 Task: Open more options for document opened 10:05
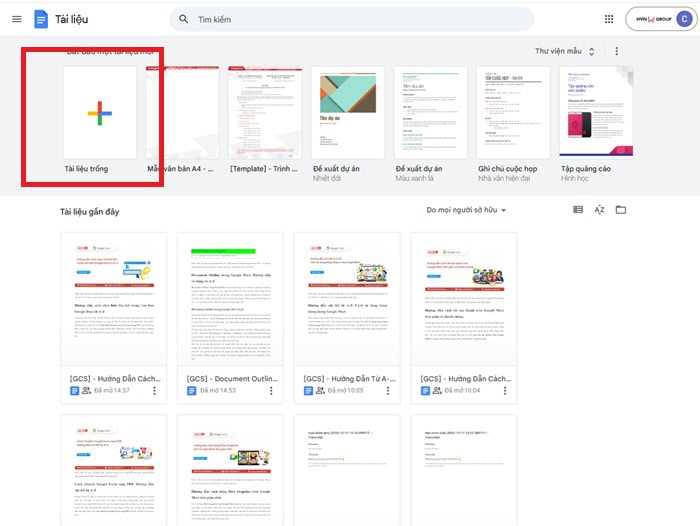click(388, 391)
